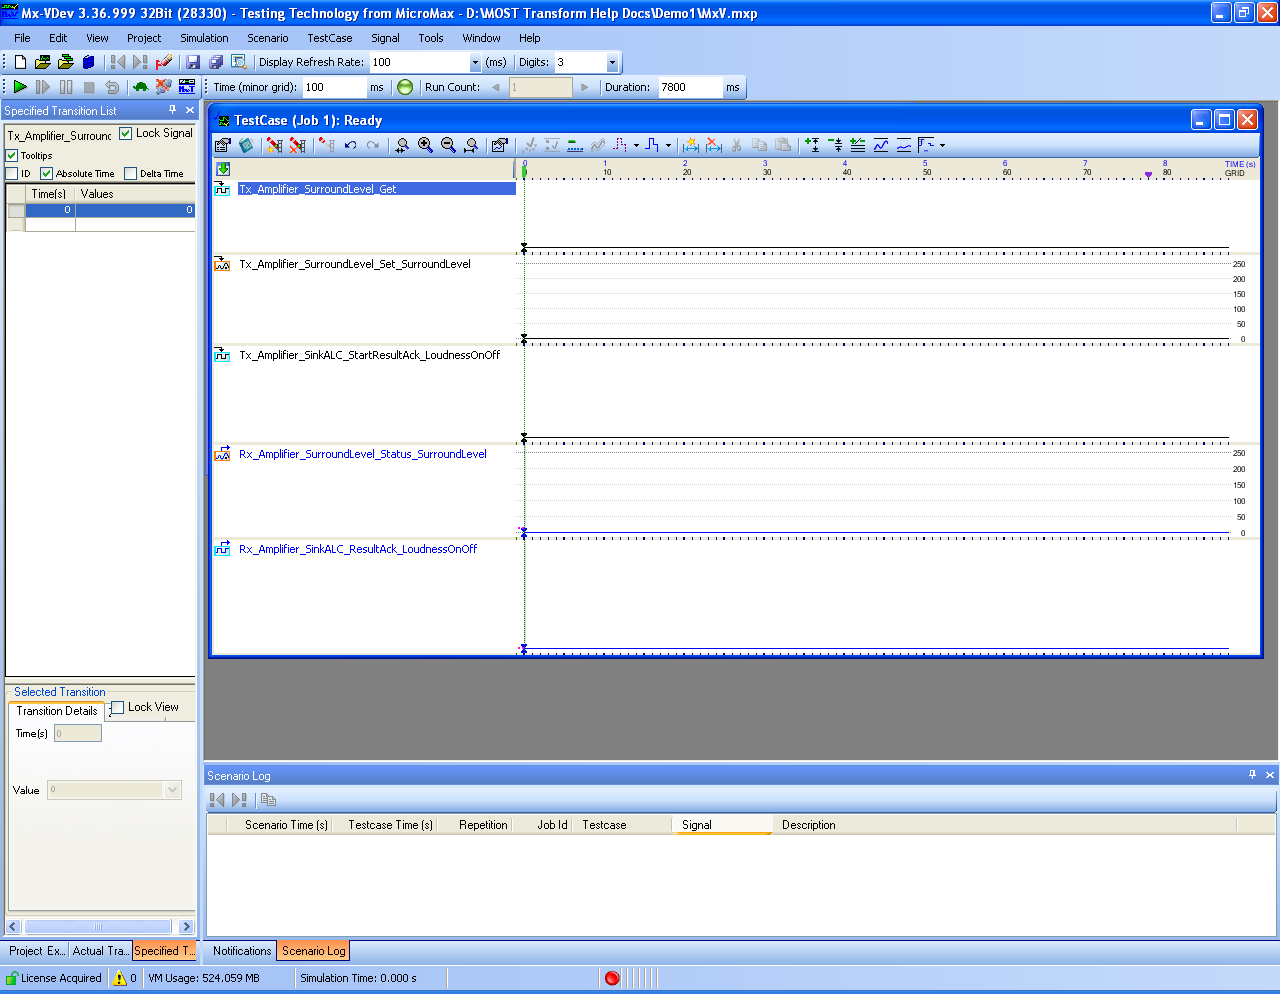Create a new file from main toolbar
The height and width of the screenshot is (994, 1280).
coord(20,62)
